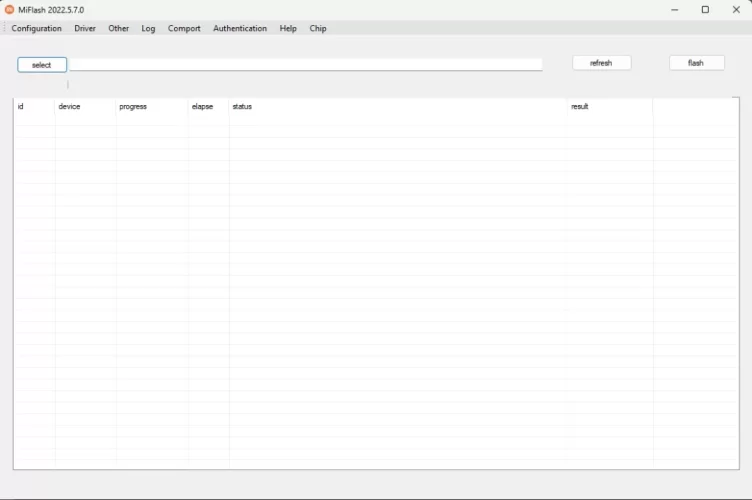Open the Help menu
752x500 pixels.
288,29
